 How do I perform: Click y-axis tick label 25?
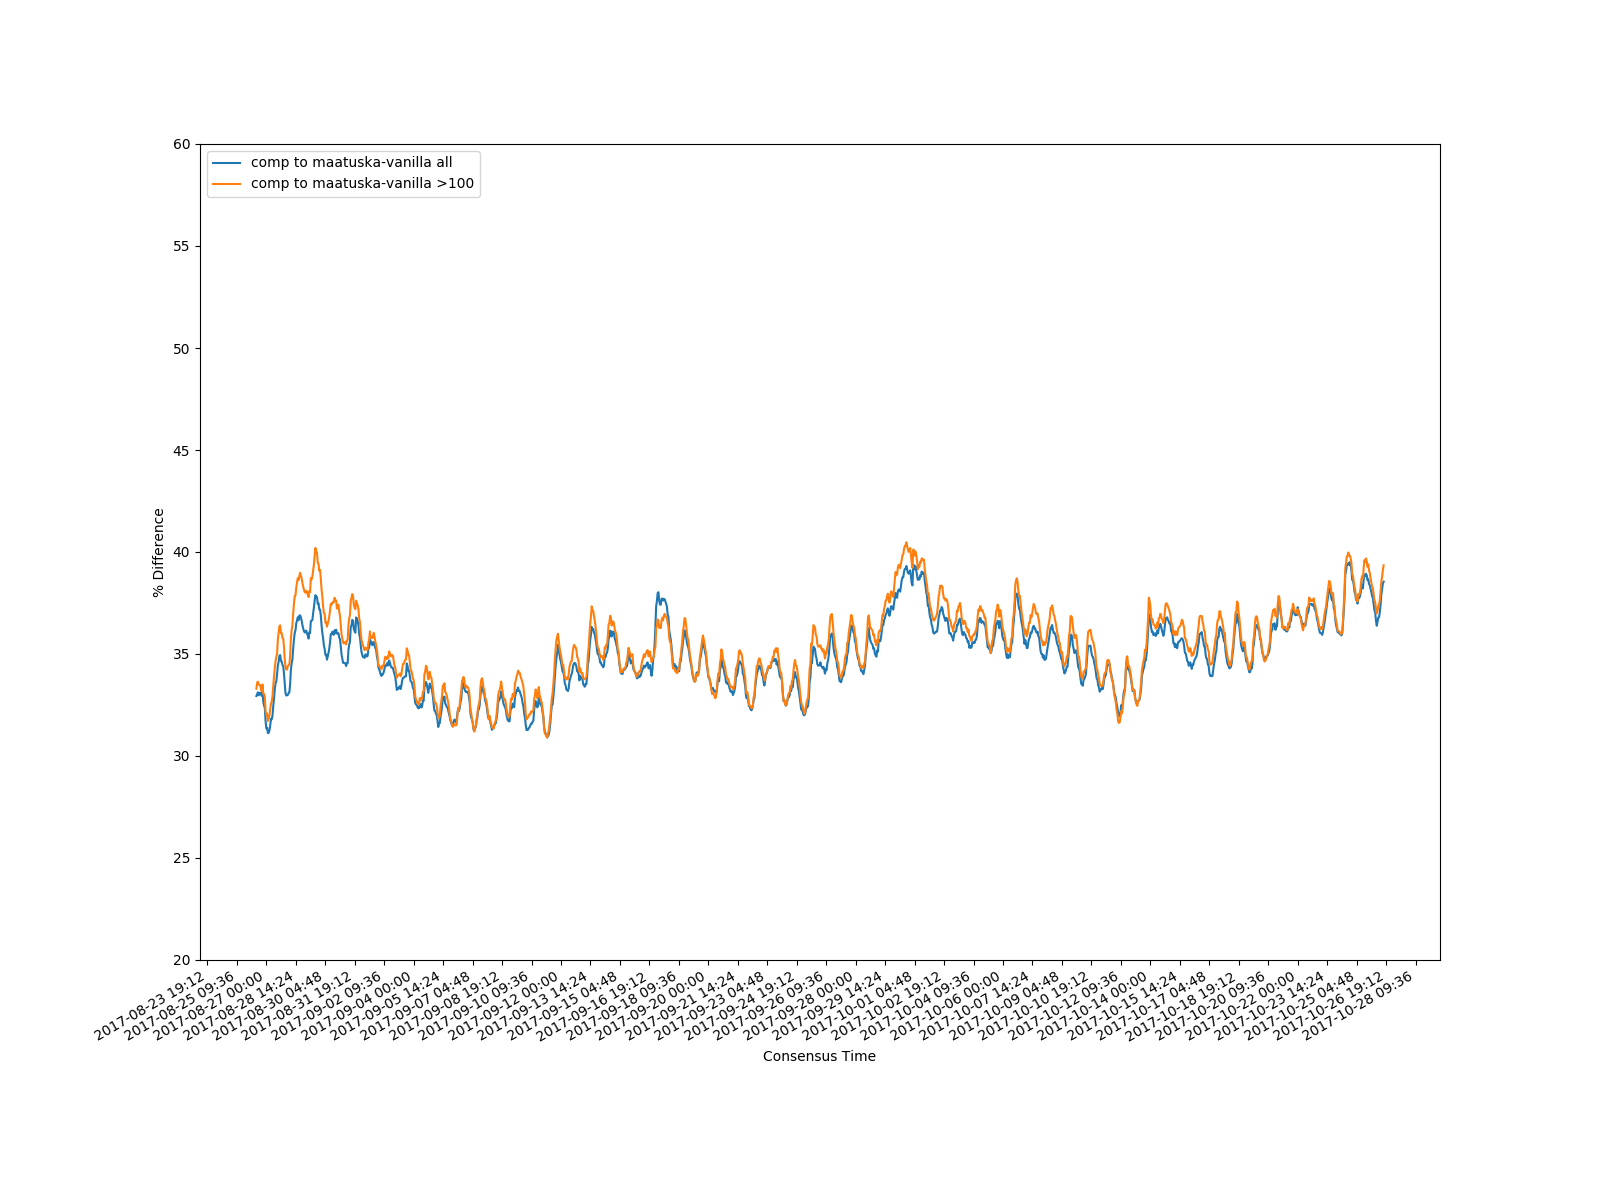click(181, 858)
